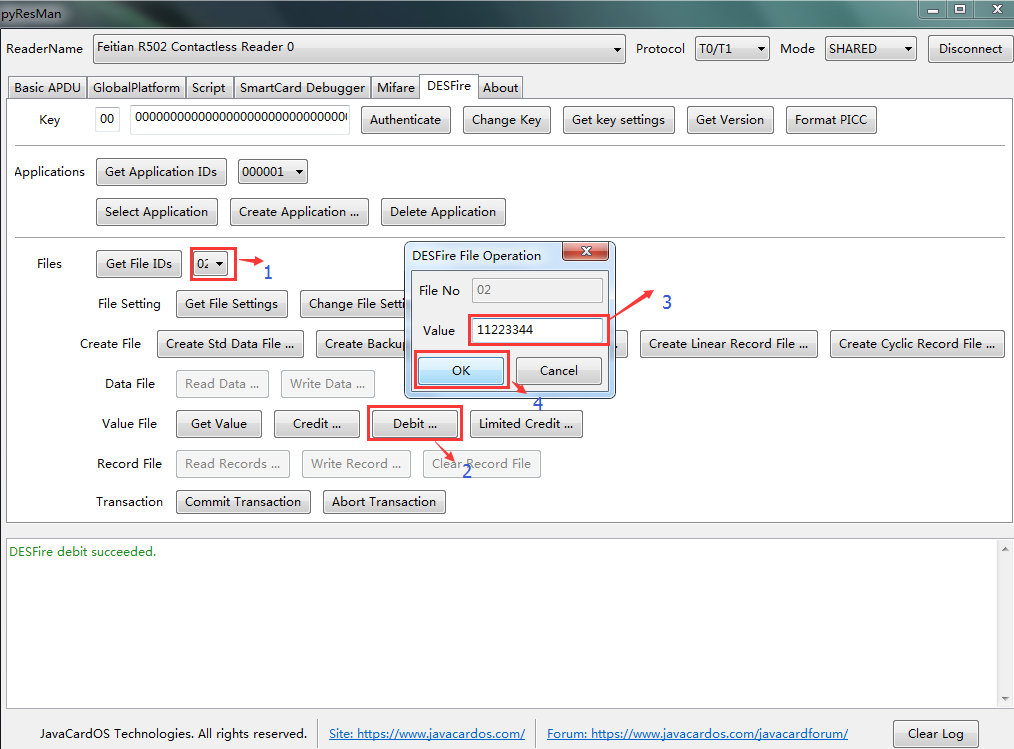Open the About tab

(501, 87)
